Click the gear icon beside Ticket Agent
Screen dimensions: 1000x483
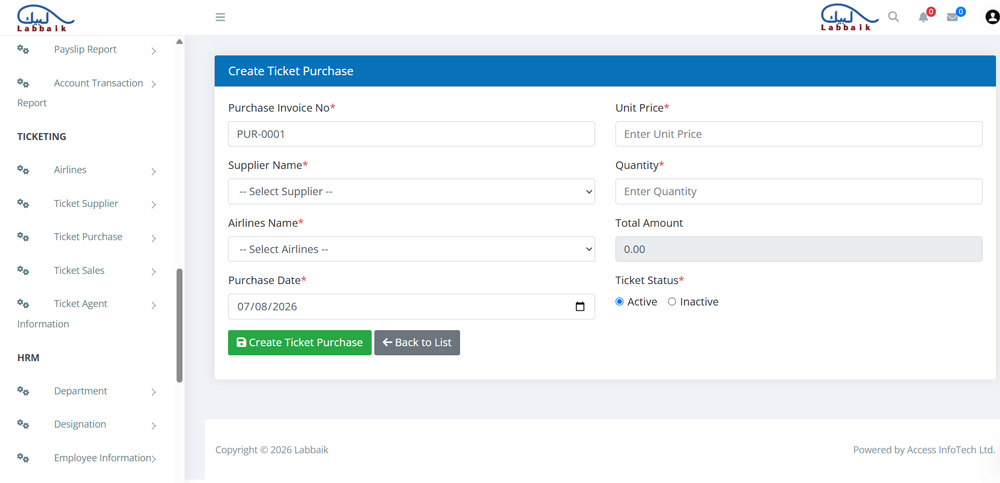click(x=23, y=304)
